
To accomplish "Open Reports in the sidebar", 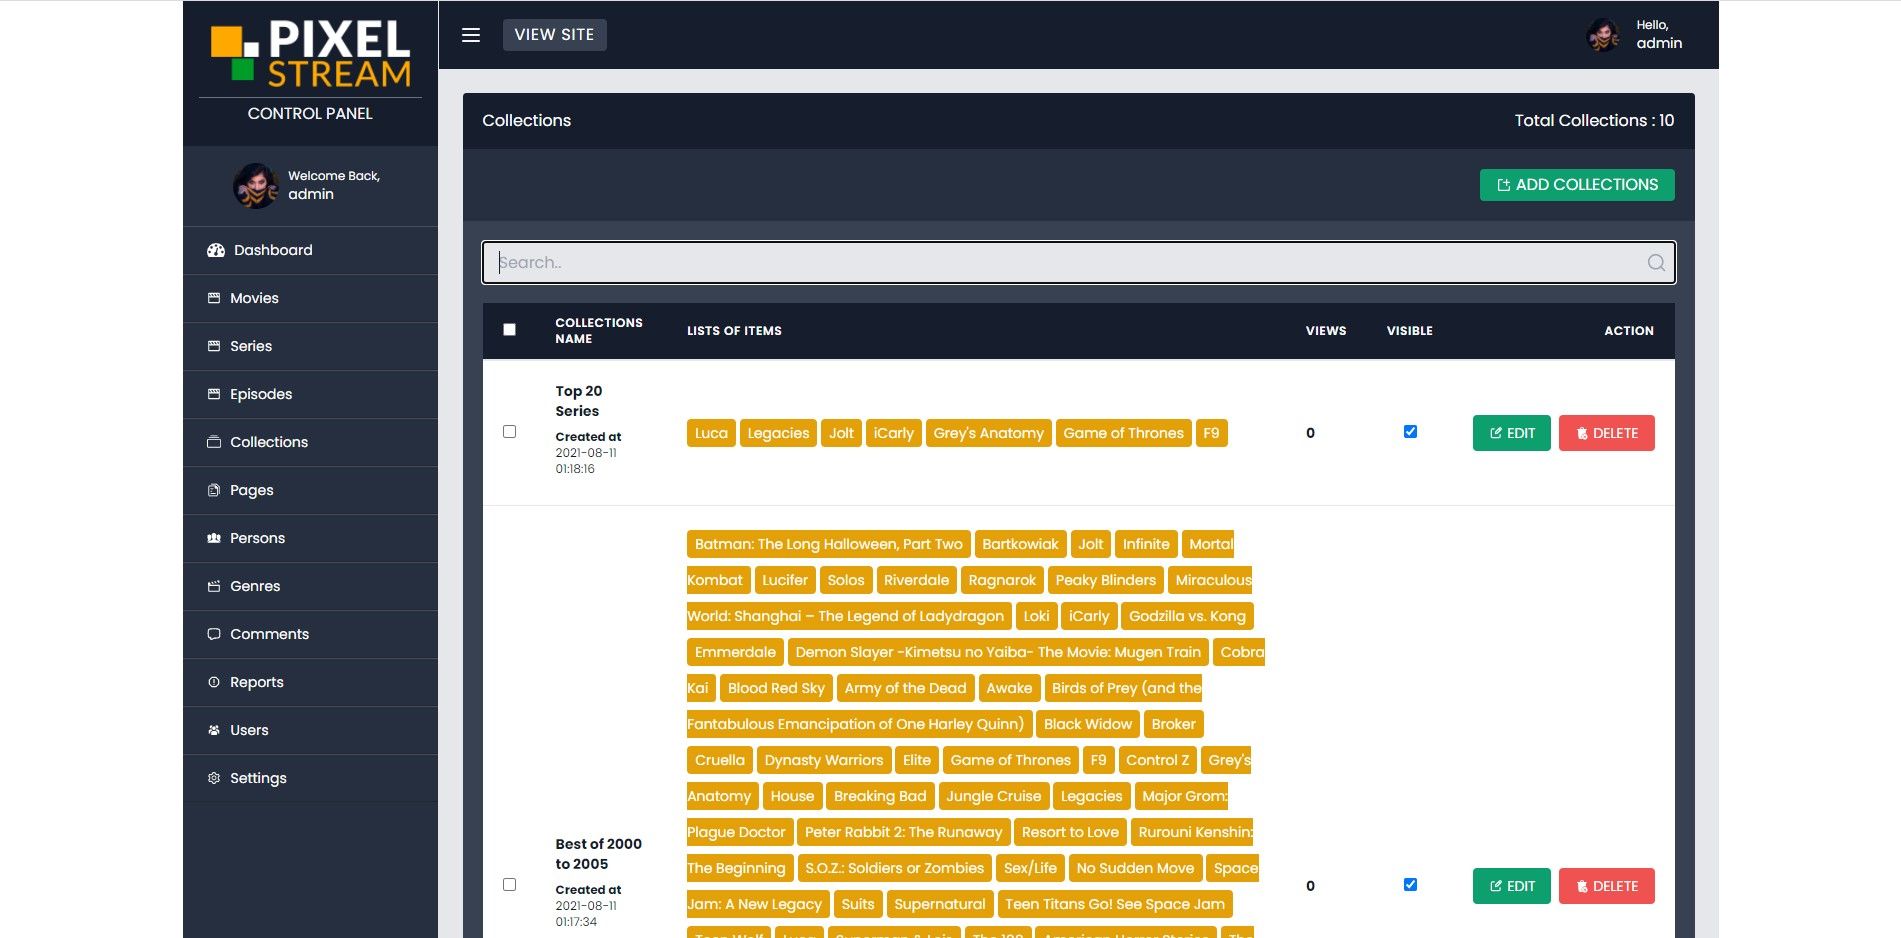I will pyautogui.click(x=310, y=682).
